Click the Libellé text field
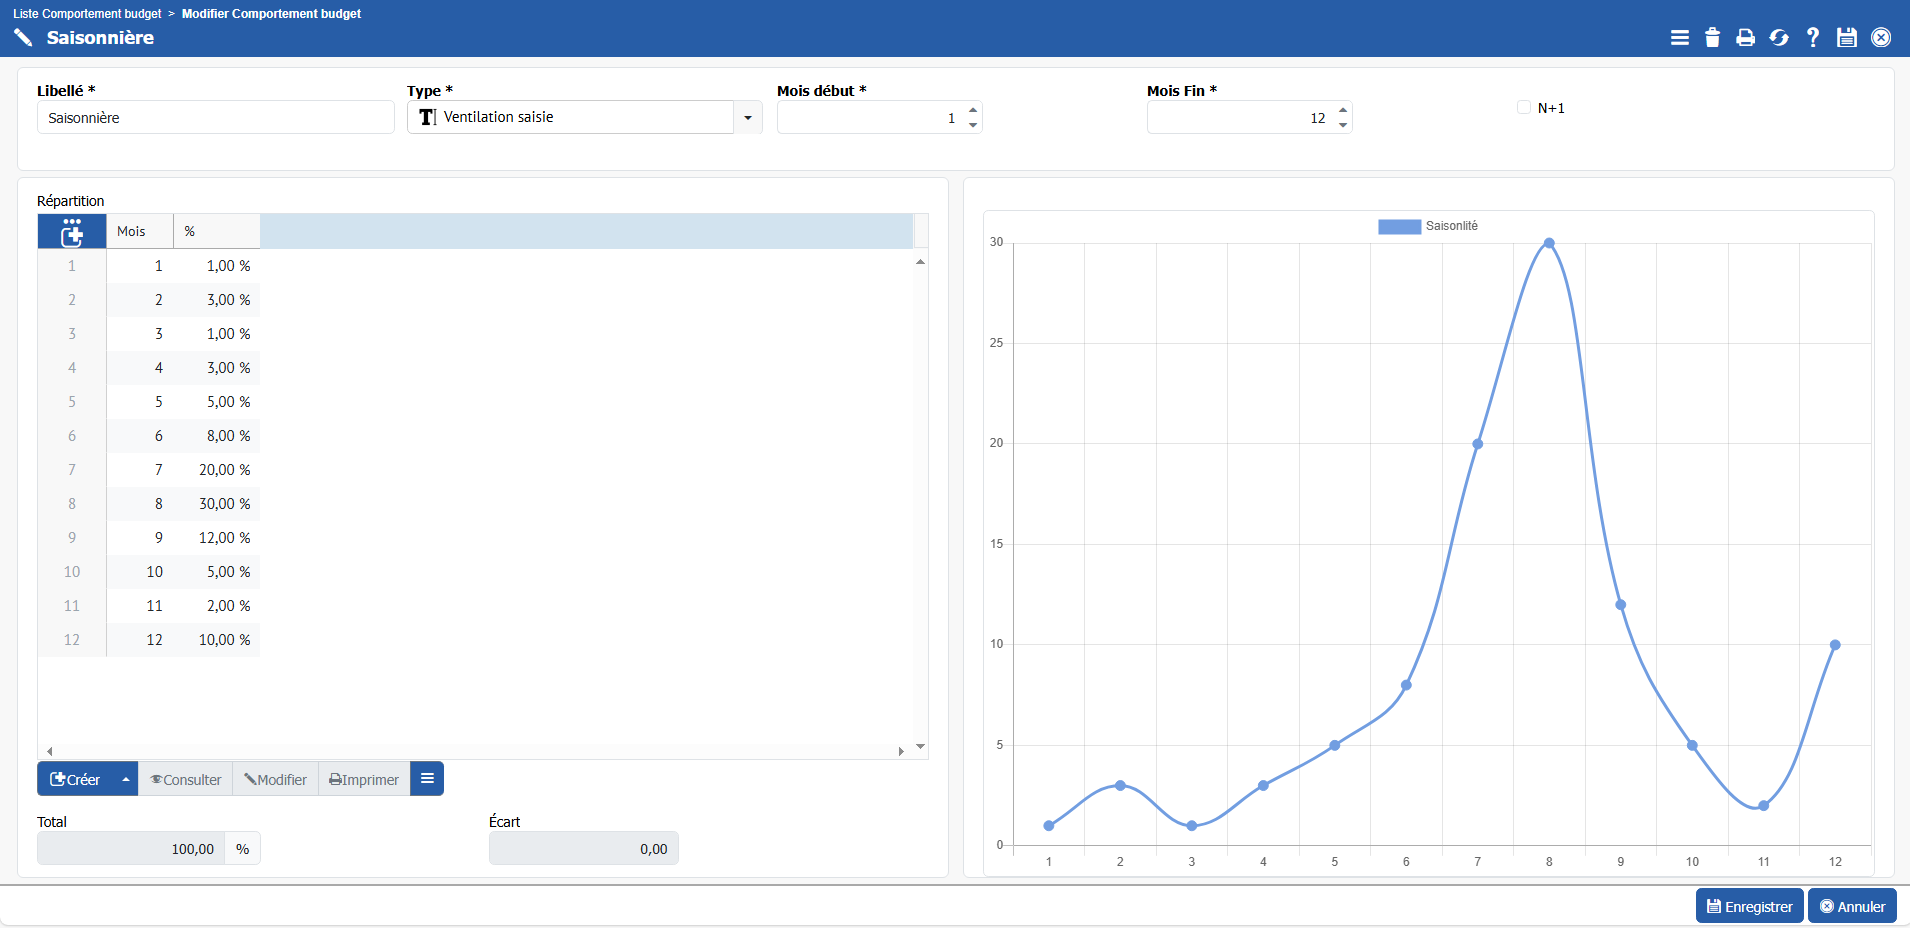Screen dimensions: 1910x928 pos(215,118)
